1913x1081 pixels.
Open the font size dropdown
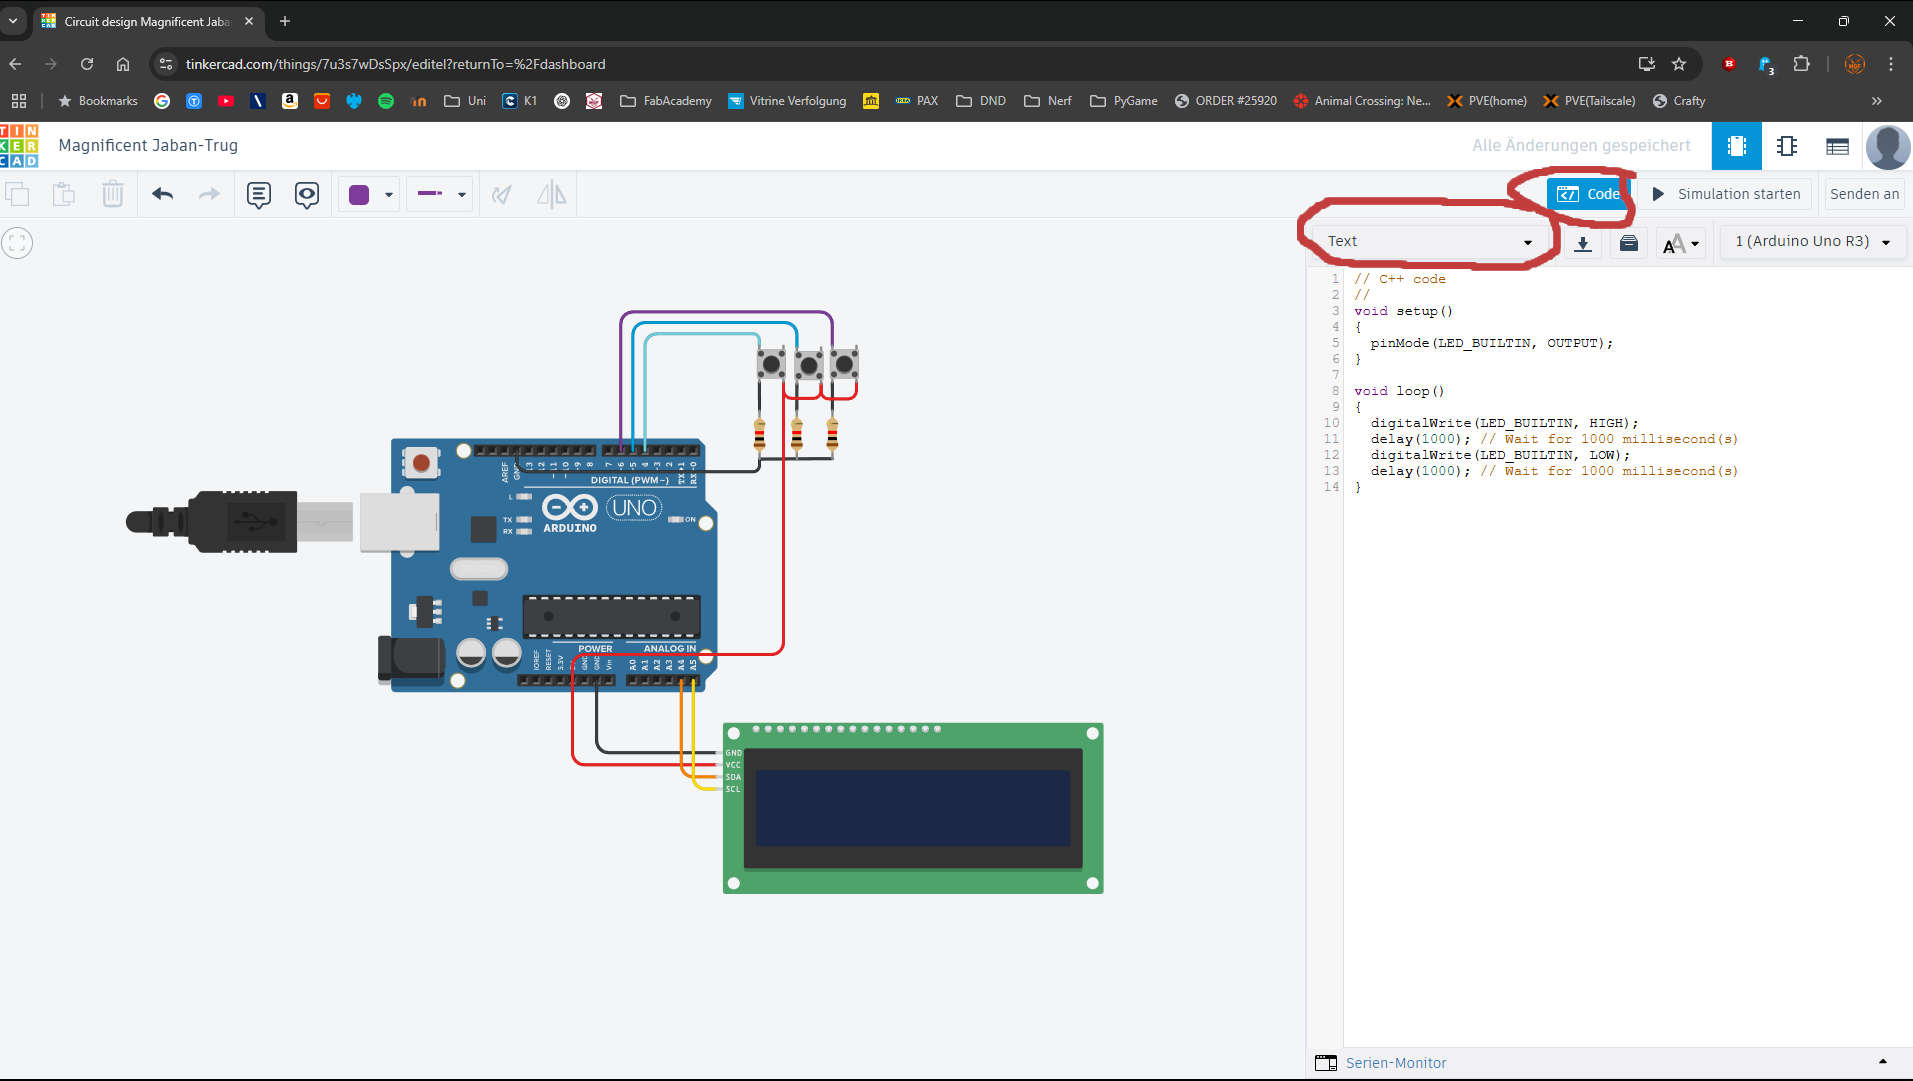pos(1681,243)
